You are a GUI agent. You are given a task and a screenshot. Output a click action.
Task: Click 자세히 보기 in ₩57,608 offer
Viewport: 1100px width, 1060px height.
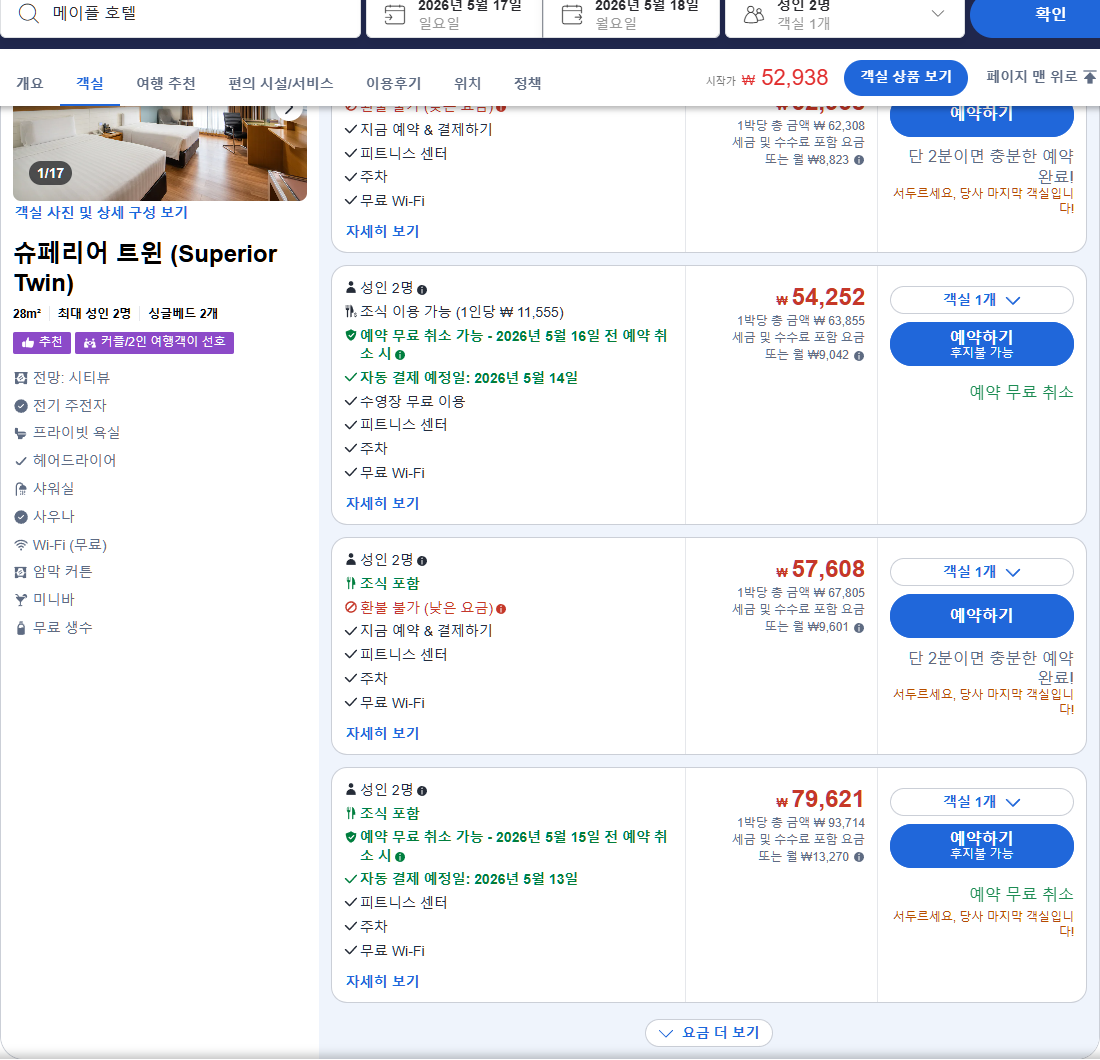382,733
